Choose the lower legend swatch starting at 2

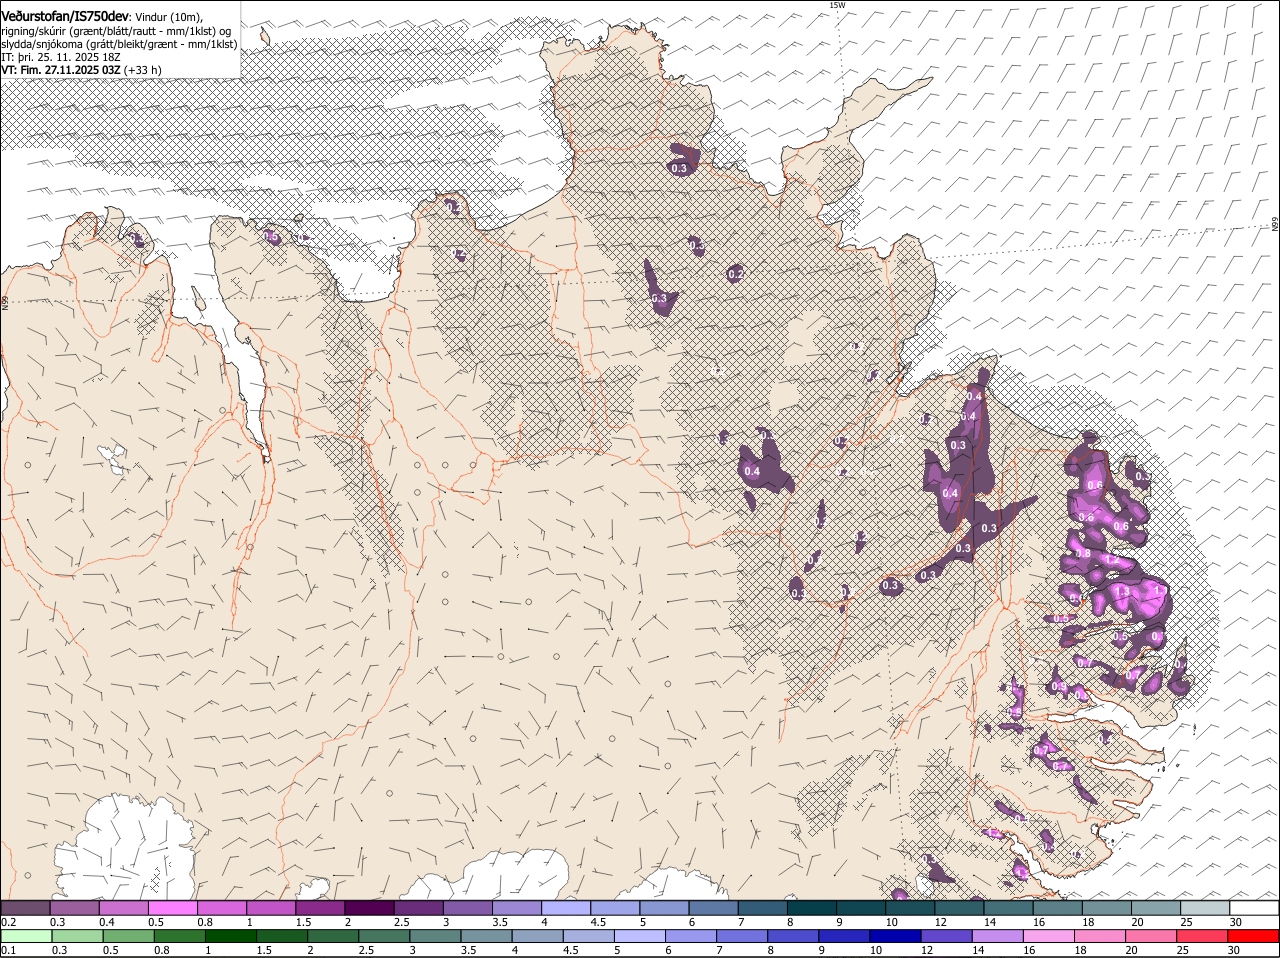pos(333,936)
